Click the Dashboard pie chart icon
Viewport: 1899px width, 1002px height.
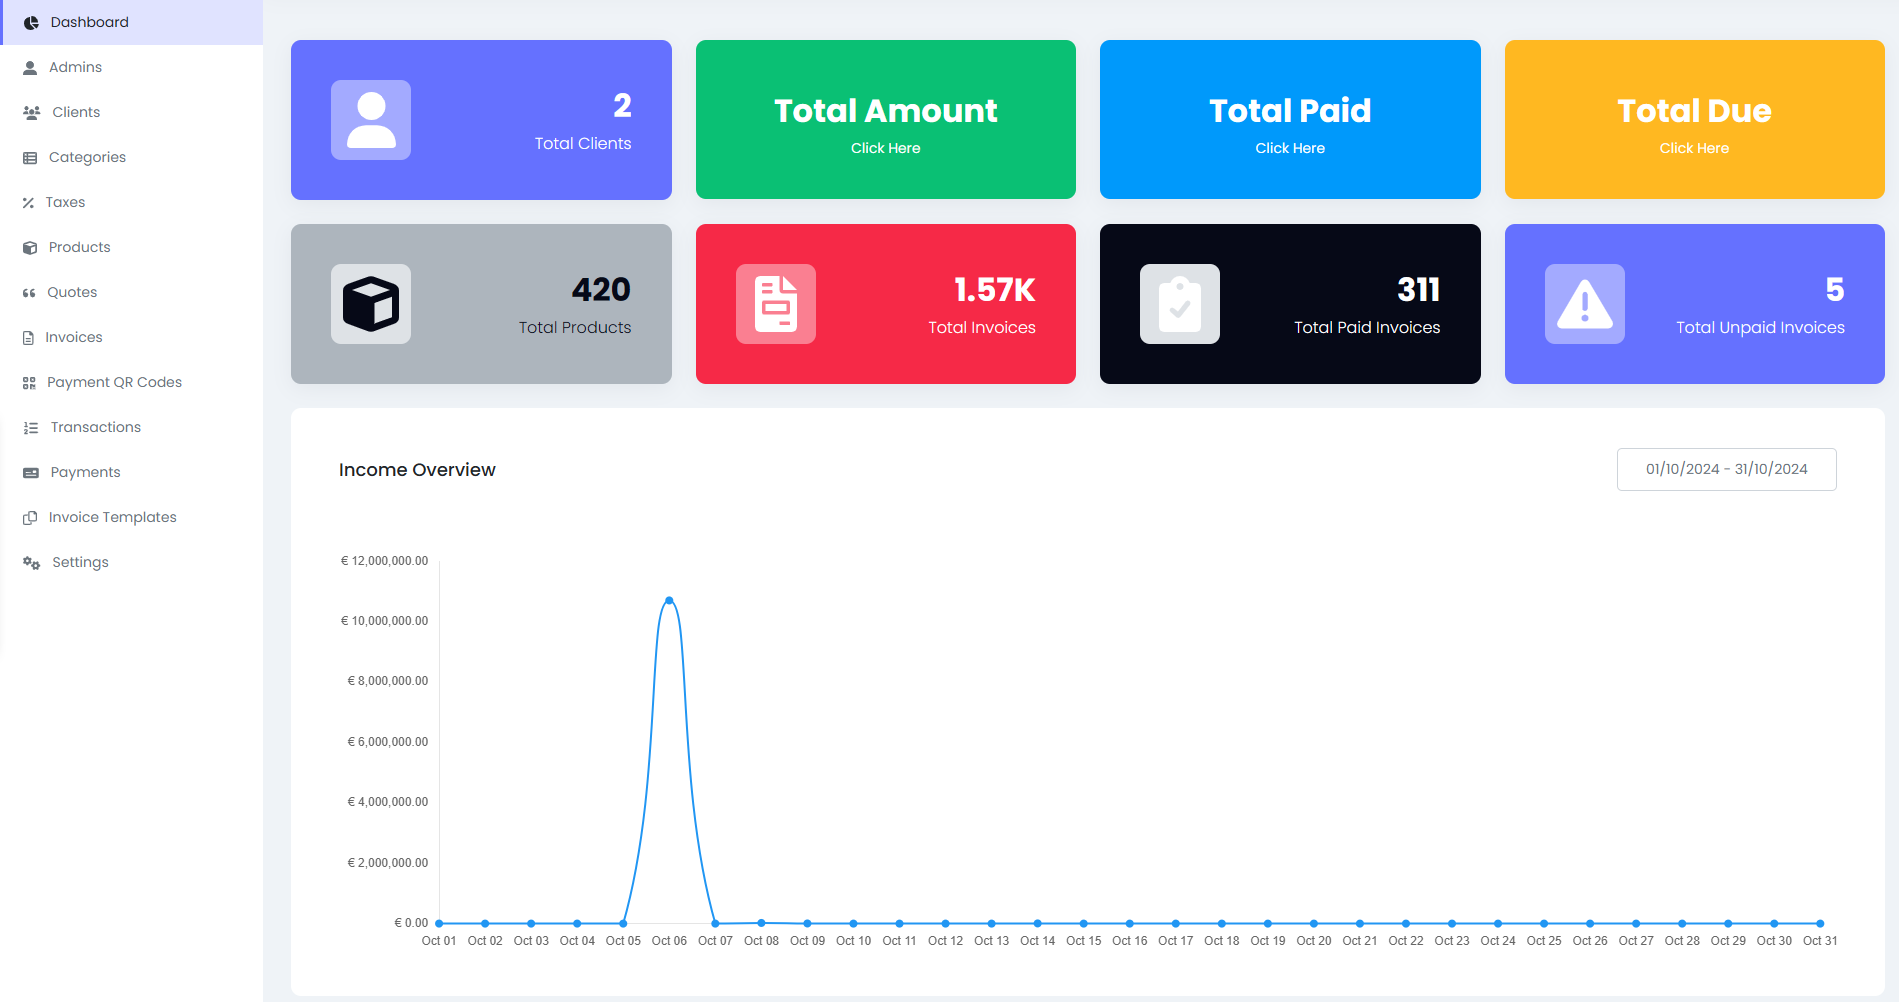click(31, 23)
